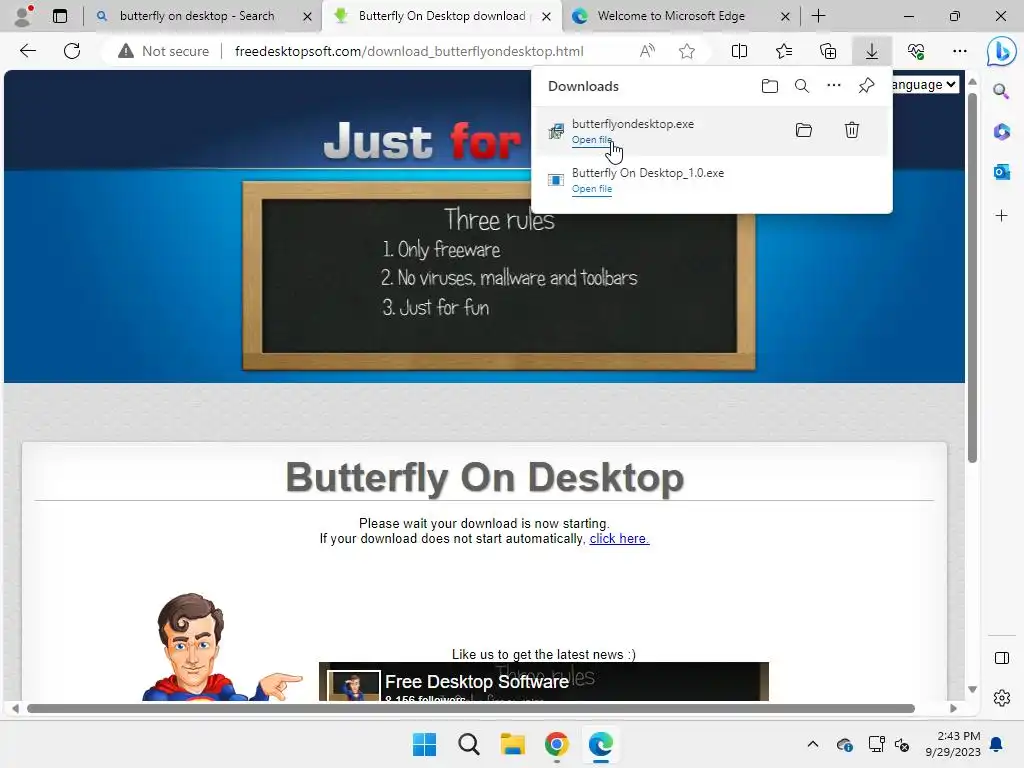Toggle the Downloads toolbar button
The height and width of the screenshot is (768, 1024).
[872, 51]
